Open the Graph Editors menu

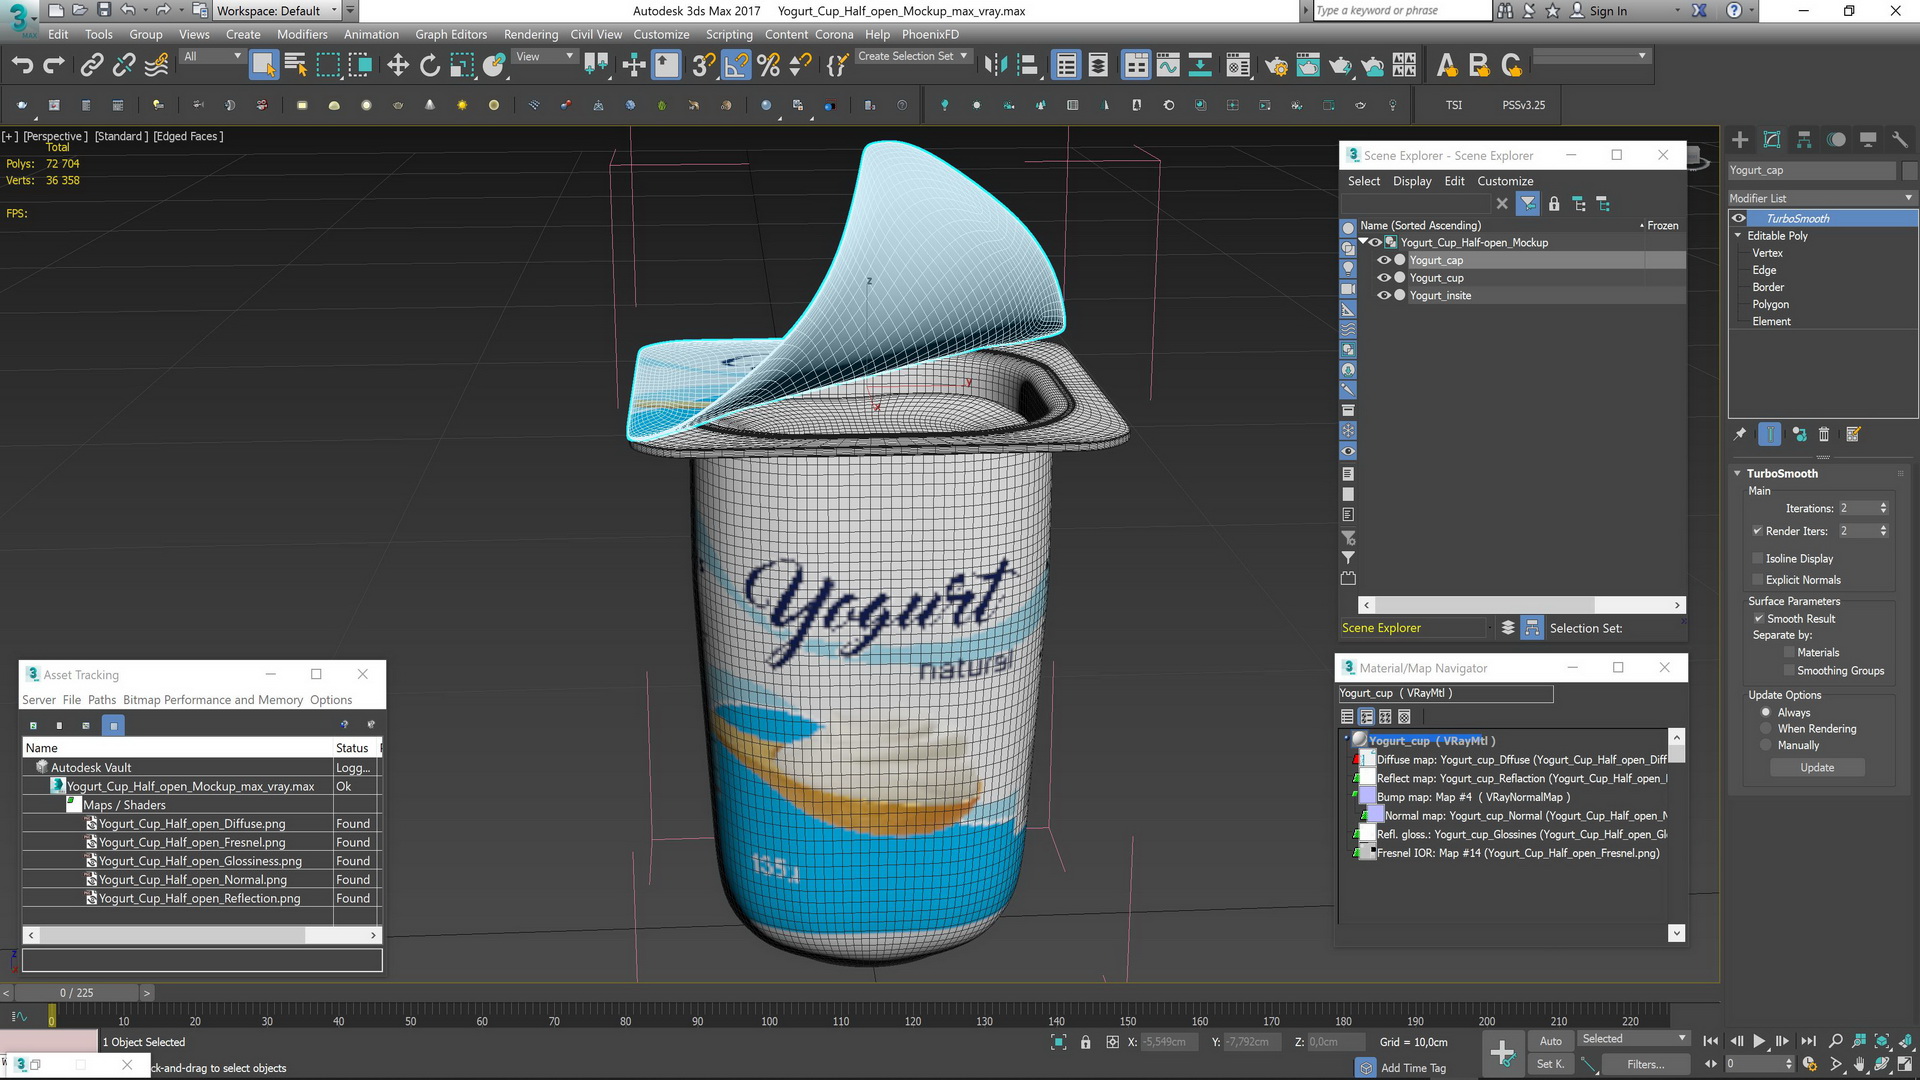click(451, 34)
